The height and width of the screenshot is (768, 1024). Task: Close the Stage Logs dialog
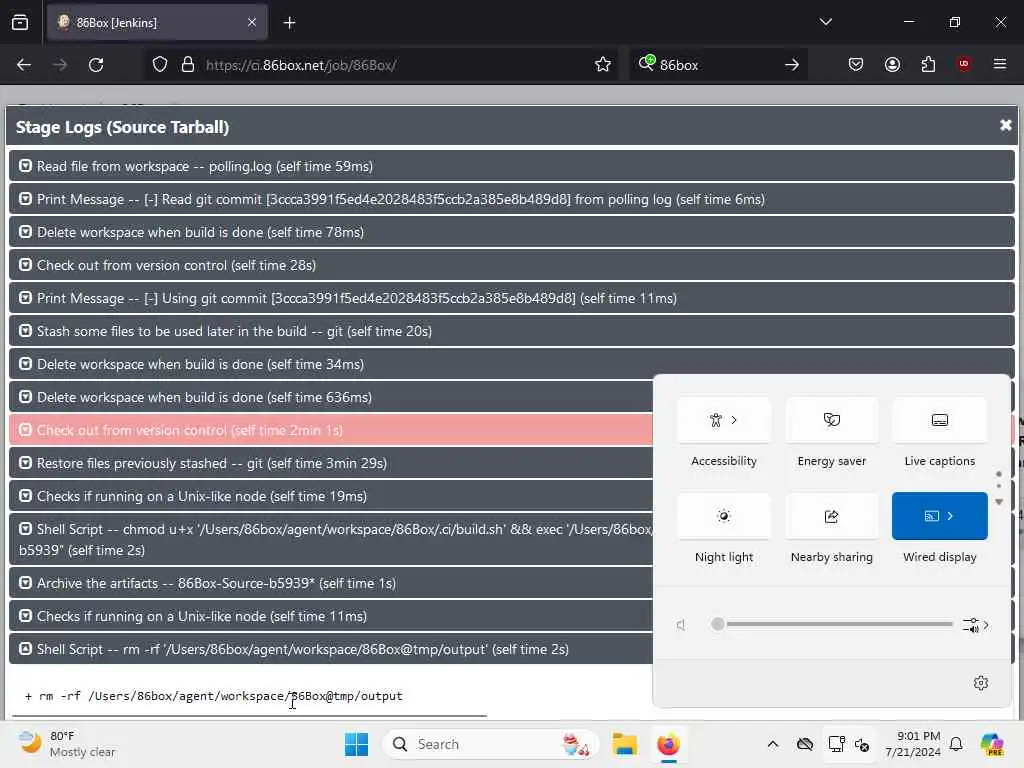[x=1005, y=125]
